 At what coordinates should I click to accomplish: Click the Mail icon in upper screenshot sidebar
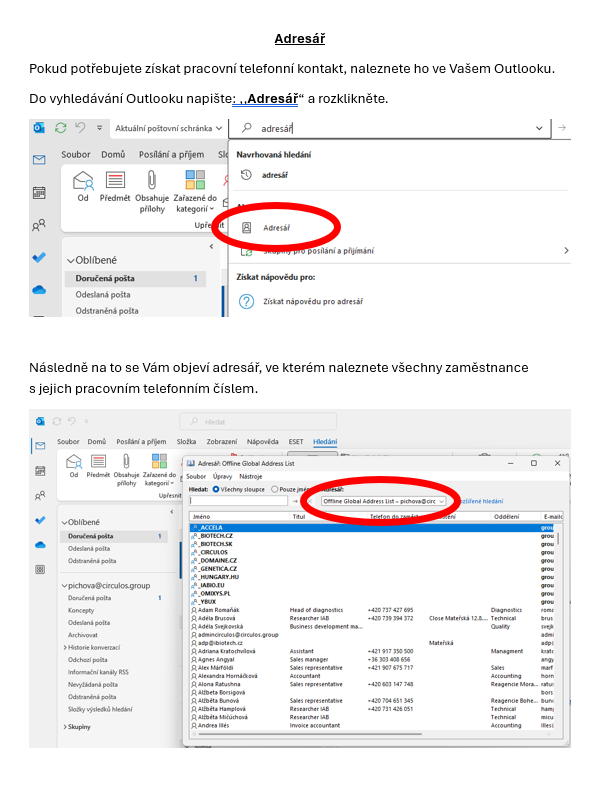[x=39, y=160]
